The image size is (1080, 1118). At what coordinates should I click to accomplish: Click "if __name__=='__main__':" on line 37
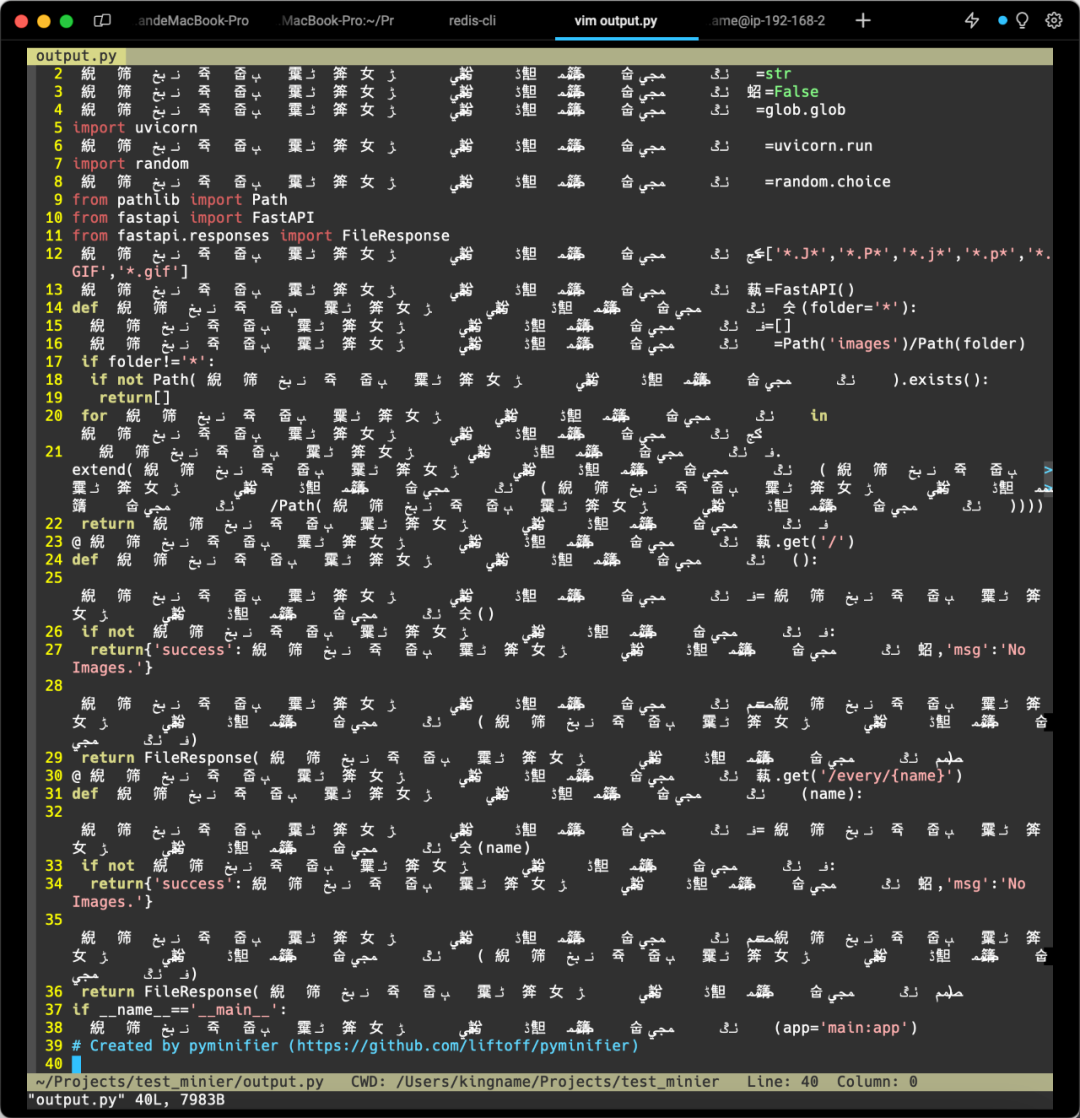[180, 1010]
